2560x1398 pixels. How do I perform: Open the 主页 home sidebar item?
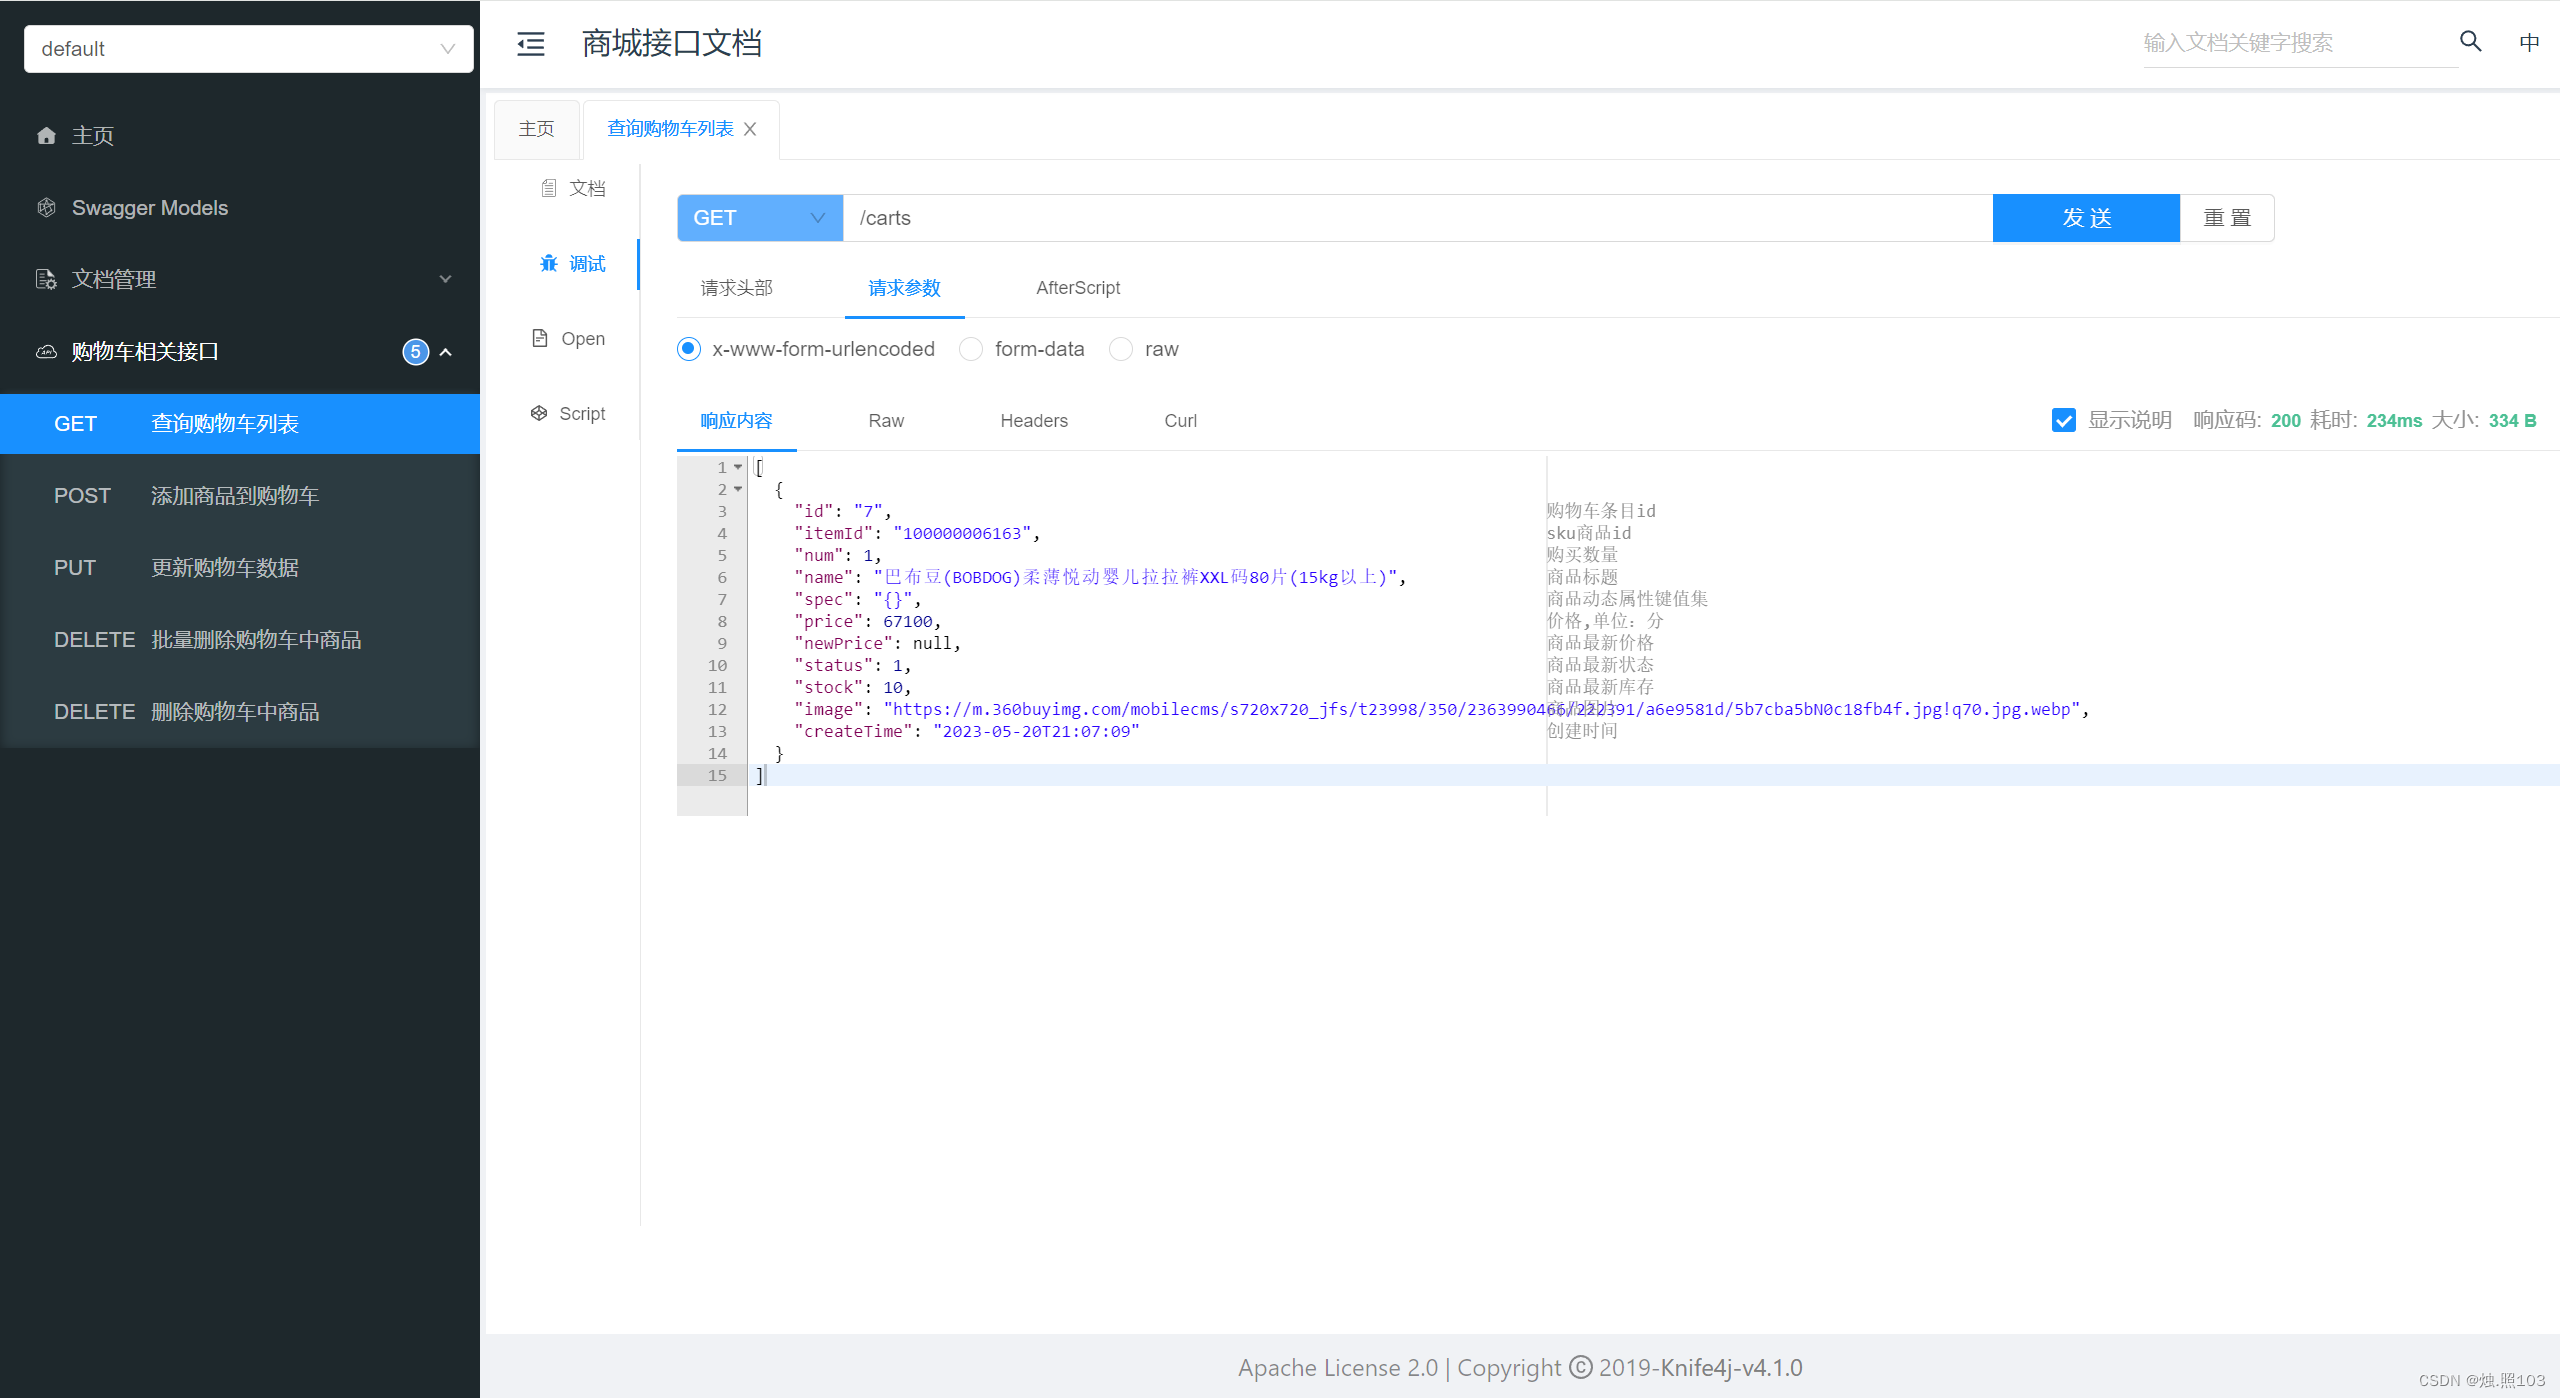[92, 135]
